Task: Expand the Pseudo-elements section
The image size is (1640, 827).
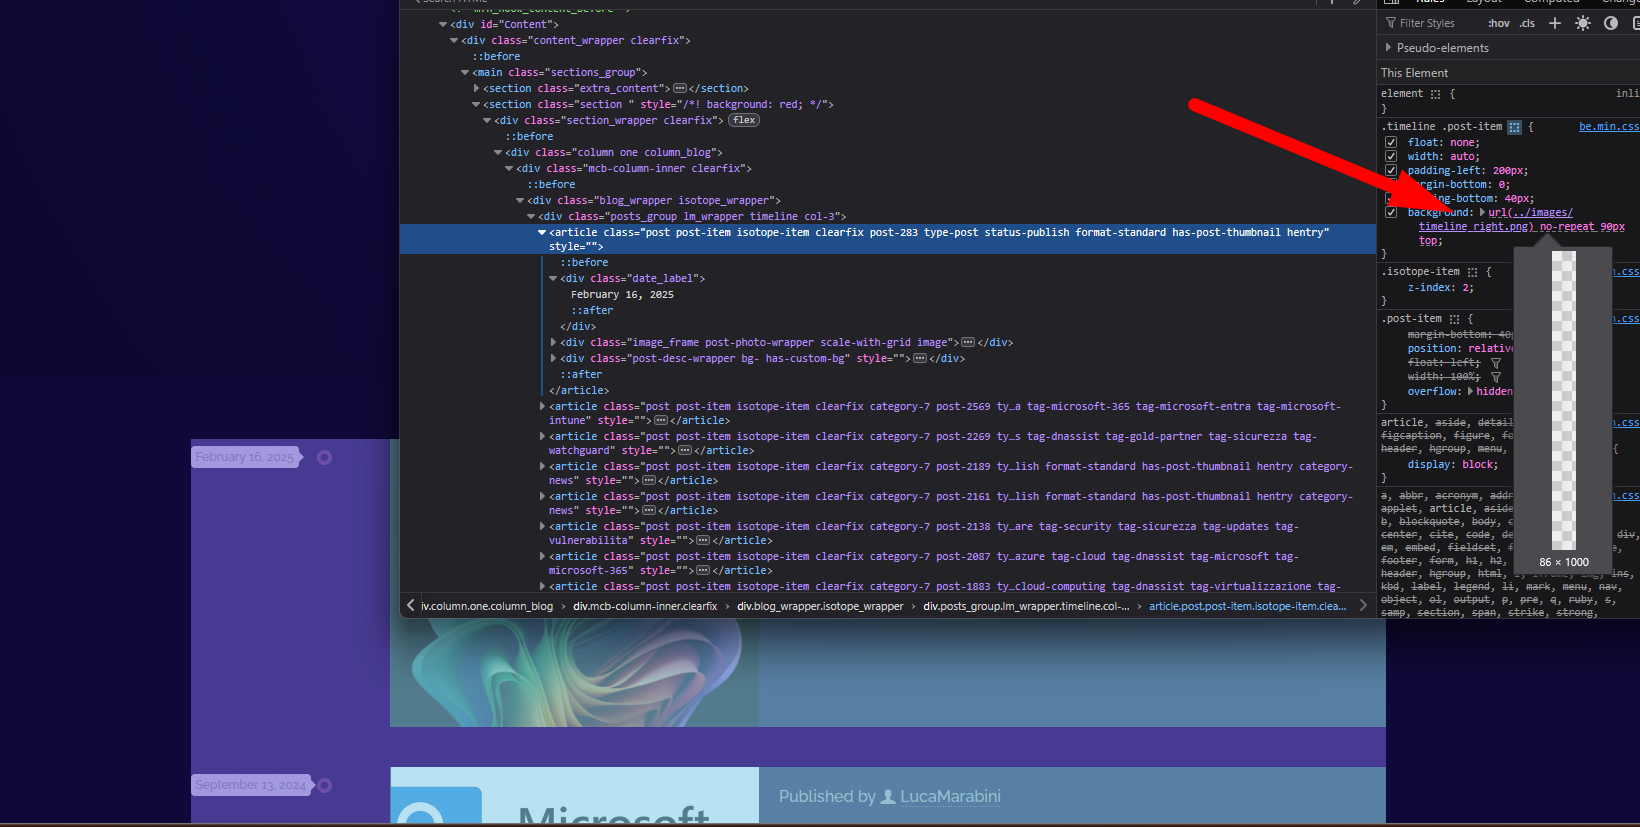Action: [x=1388, y=48]
